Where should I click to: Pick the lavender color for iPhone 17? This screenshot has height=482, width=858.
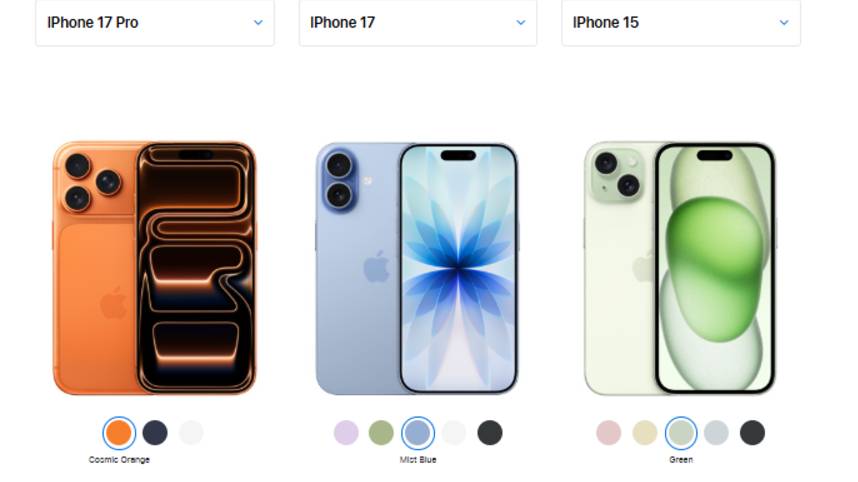click(x=346, y=433)
